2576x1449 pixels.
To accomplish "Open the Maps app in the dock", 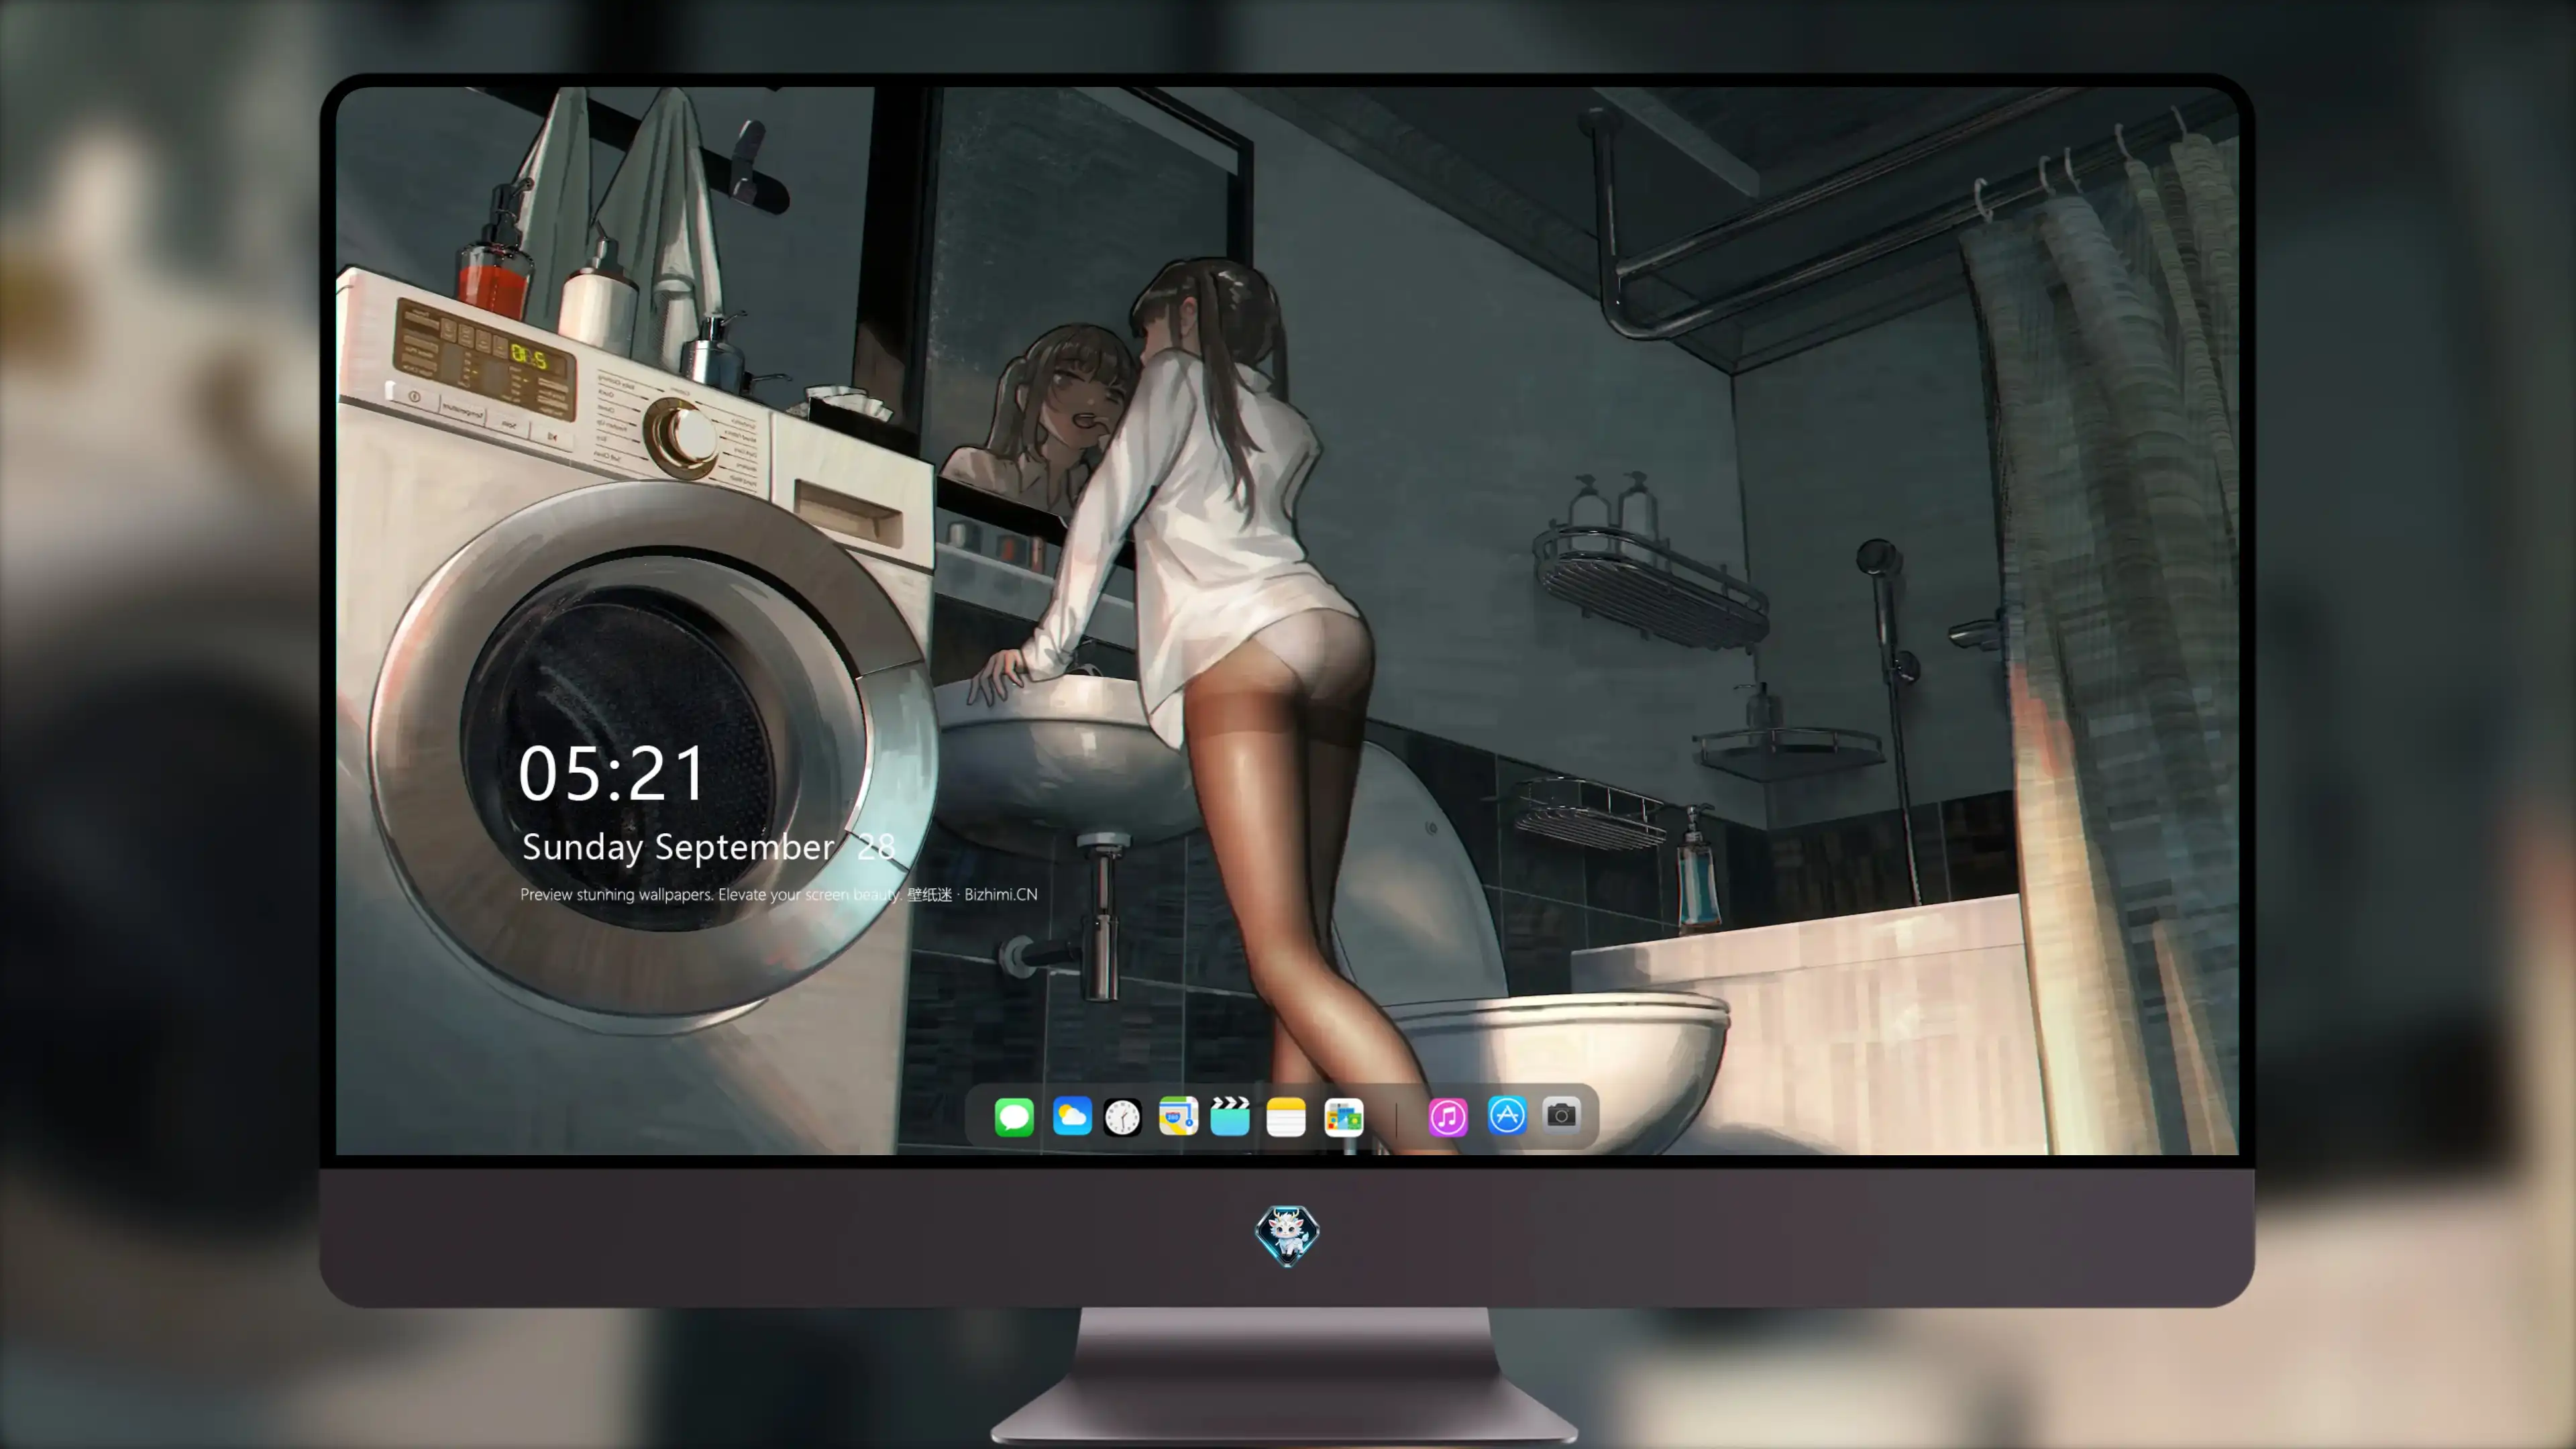I will click(1178, 1116).
